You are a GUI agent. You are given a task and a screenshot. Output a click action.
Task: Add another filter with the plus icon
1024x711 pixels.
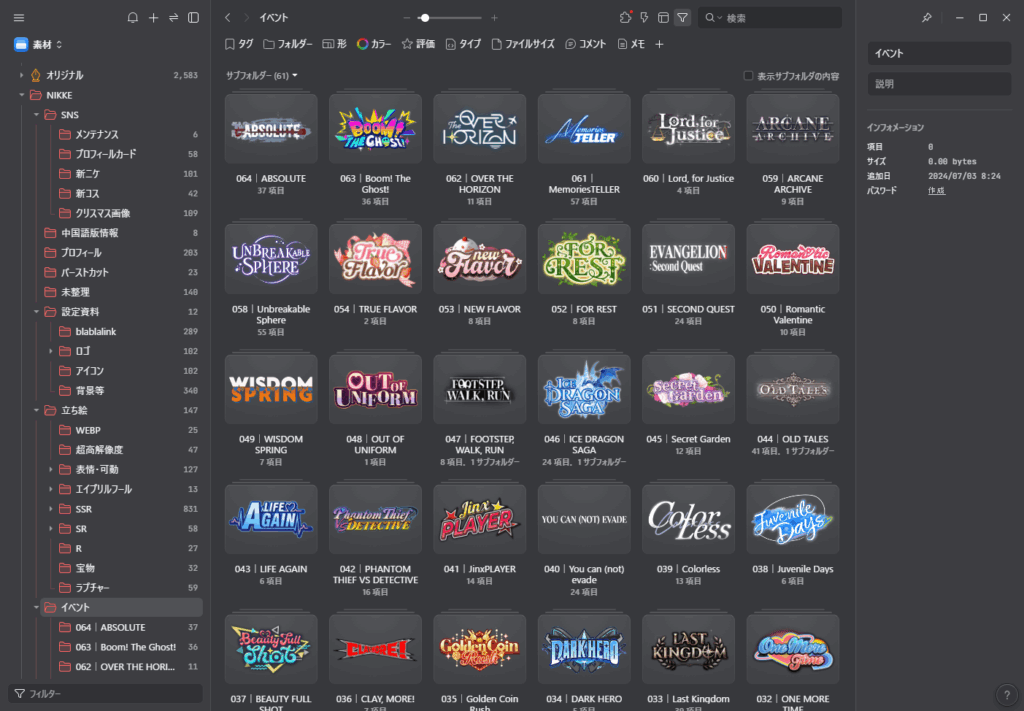tap(660, 44)
